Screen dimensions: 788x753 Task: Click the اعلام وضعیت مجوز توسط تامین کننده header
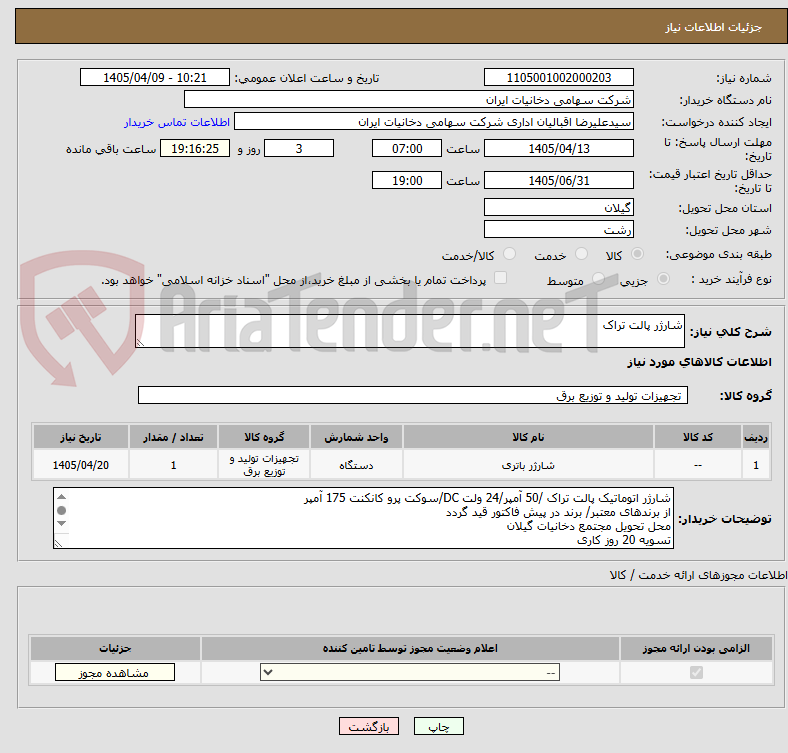pyautogui.click(x=410, y=648)
